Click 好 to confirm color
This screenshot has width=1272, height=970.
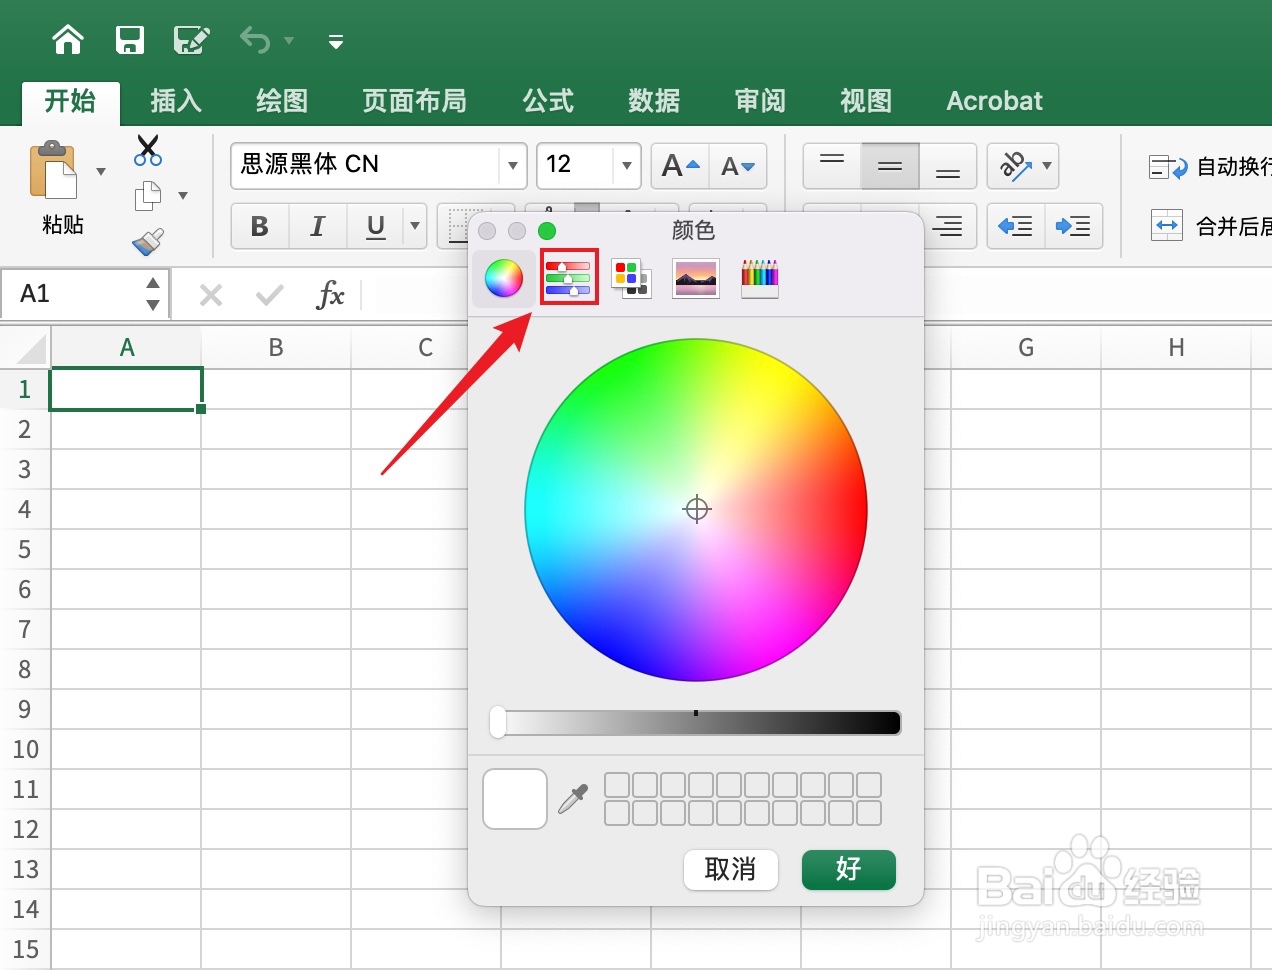[x=849, y=869]
